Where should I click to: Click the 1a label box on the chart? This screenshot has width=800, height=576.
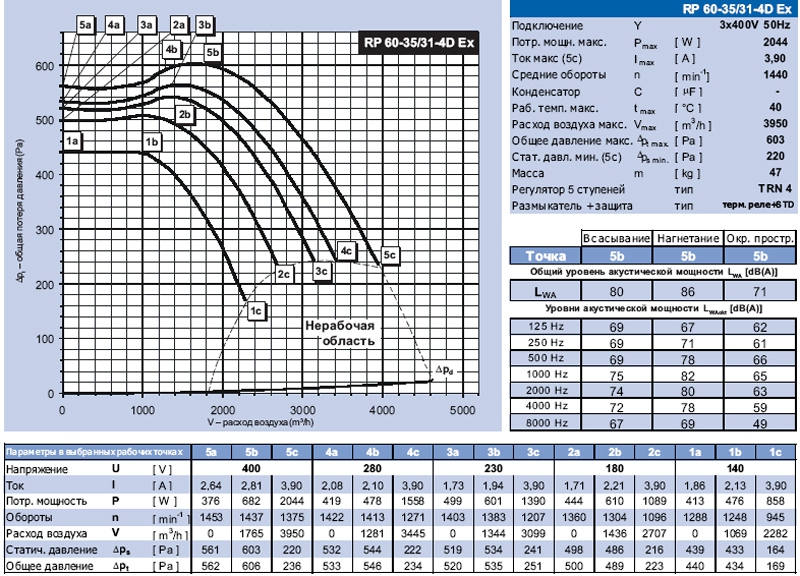click(72, 143)
